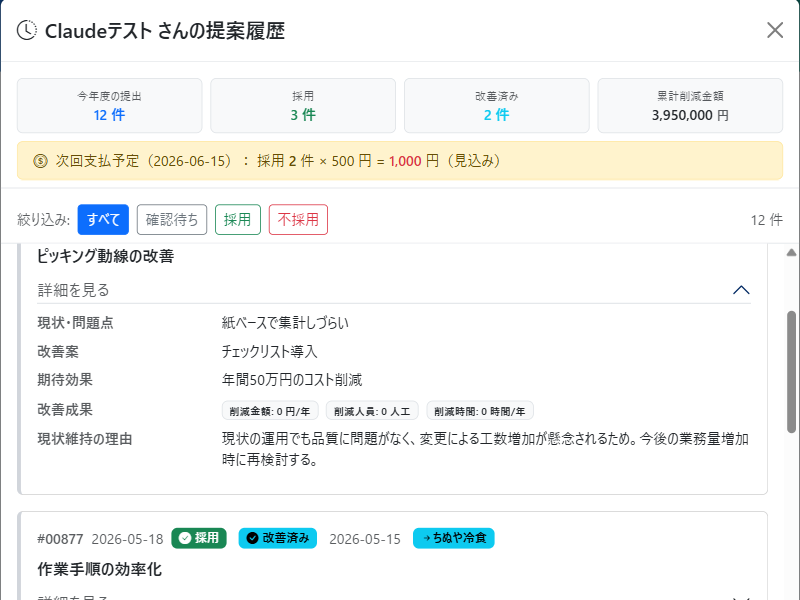The width and height of the screenshot is (800, 600).
Task: Click the coin icon in the 次回支払予定 banner
Action: [40, 161]
